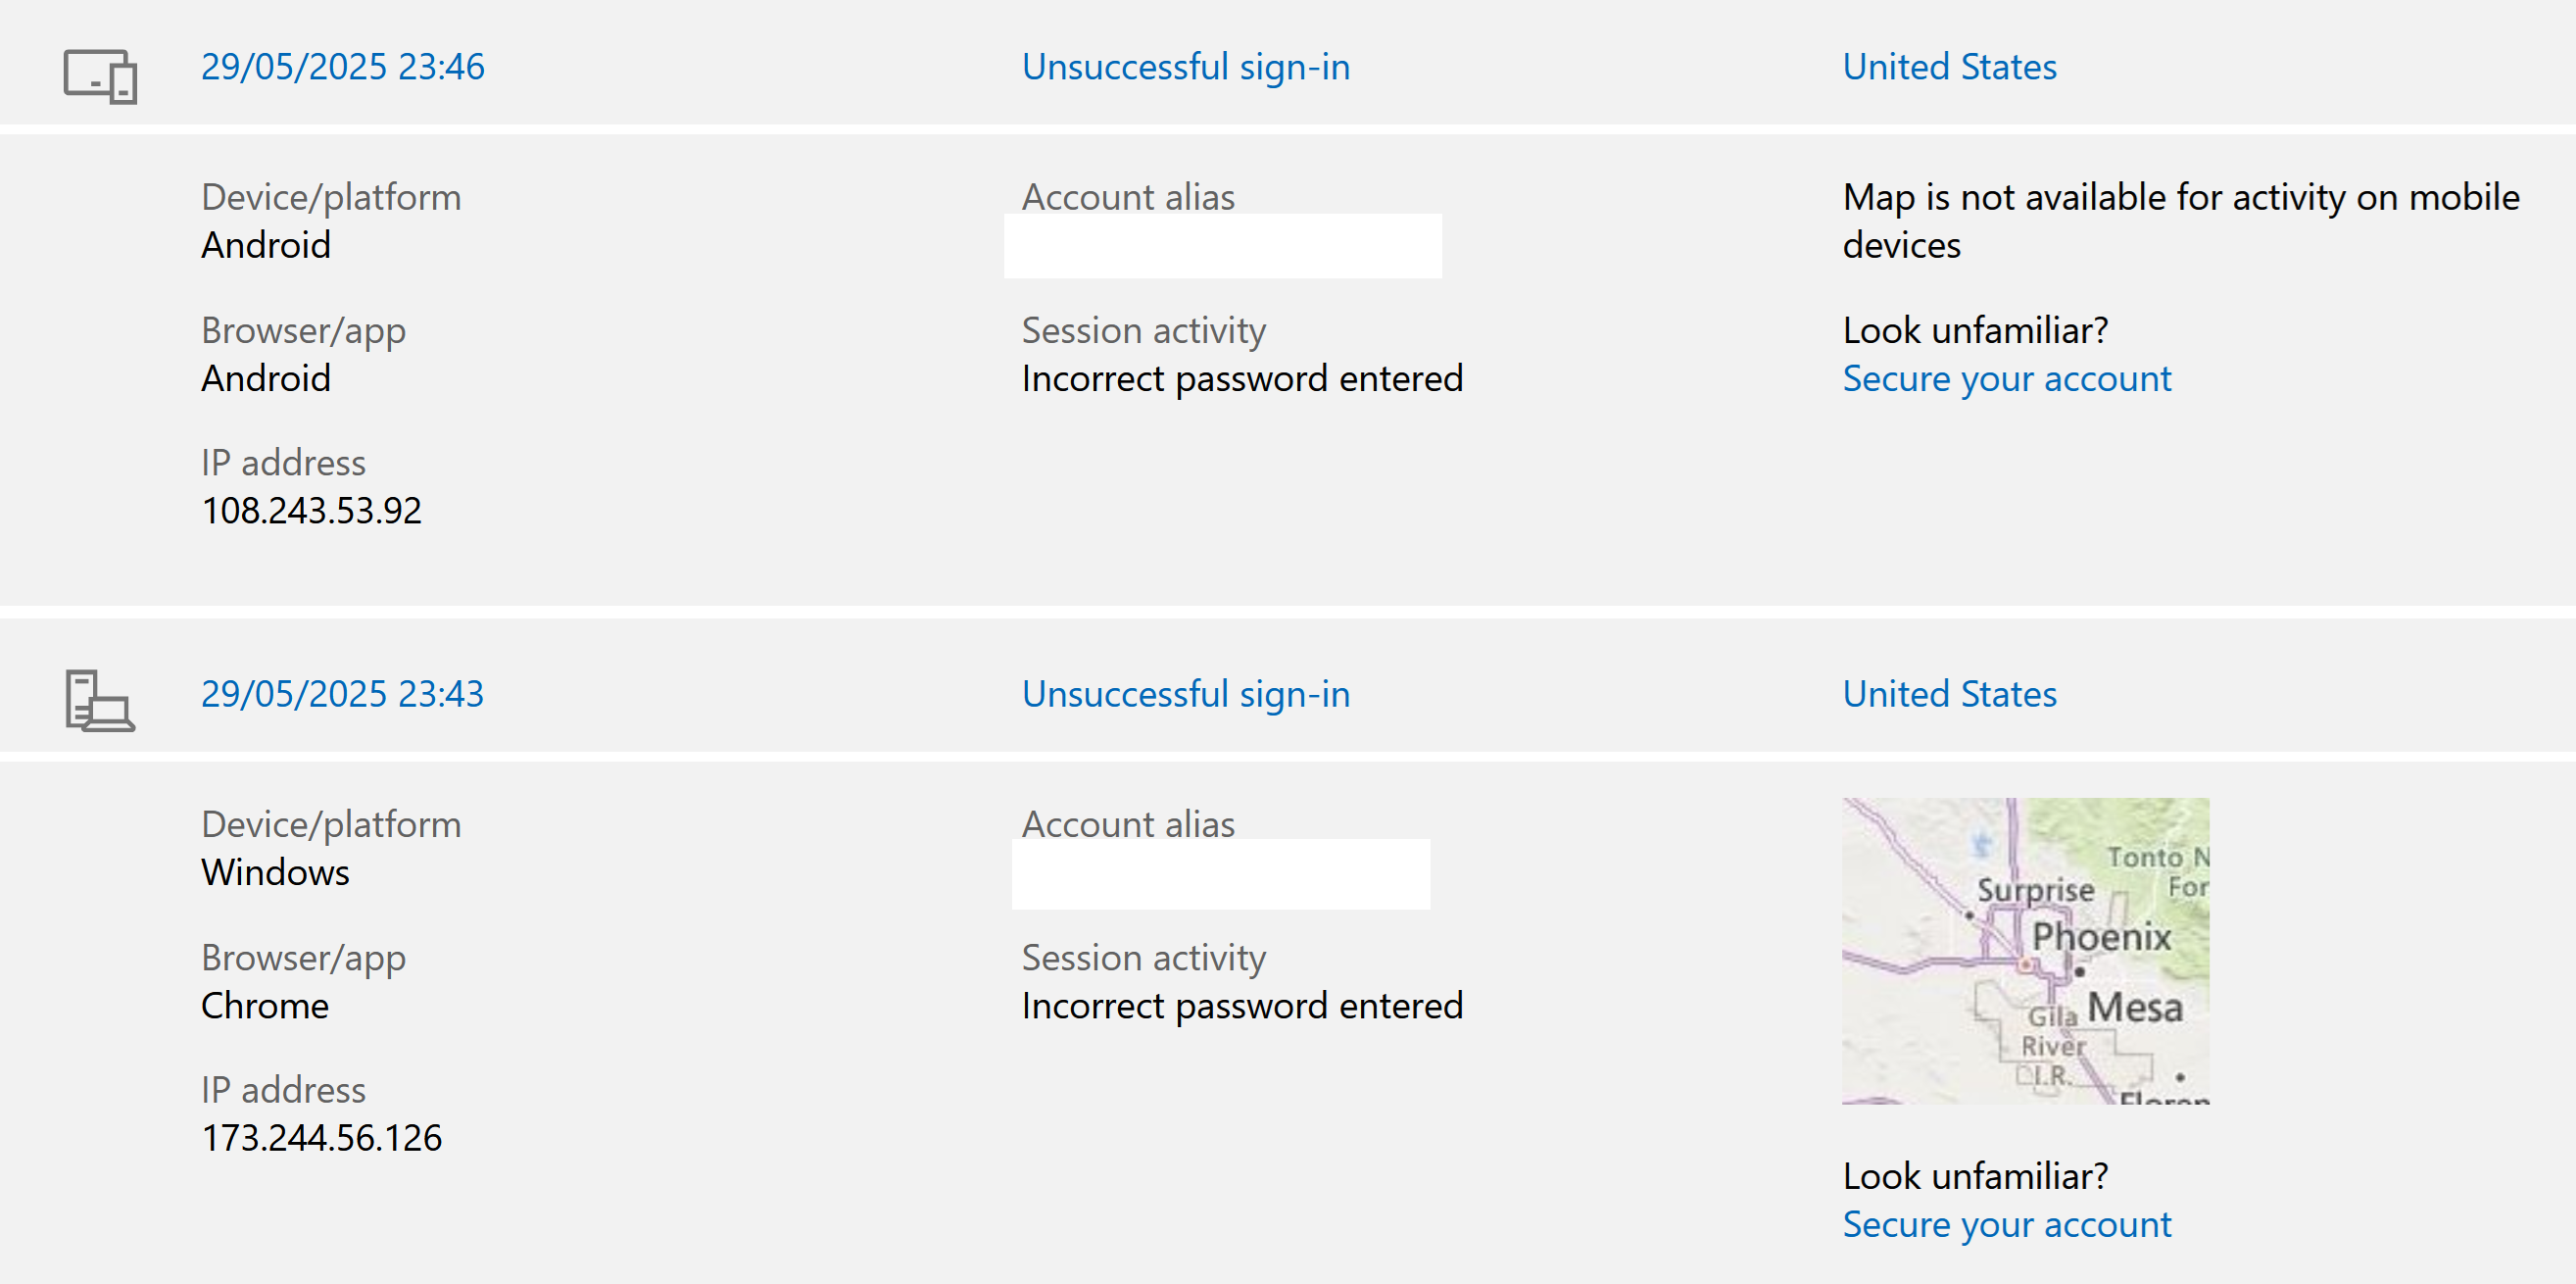Collapse the 29/05/2025 23:43 activity entry
The image size is (2576, 1284).
[343, 694]
